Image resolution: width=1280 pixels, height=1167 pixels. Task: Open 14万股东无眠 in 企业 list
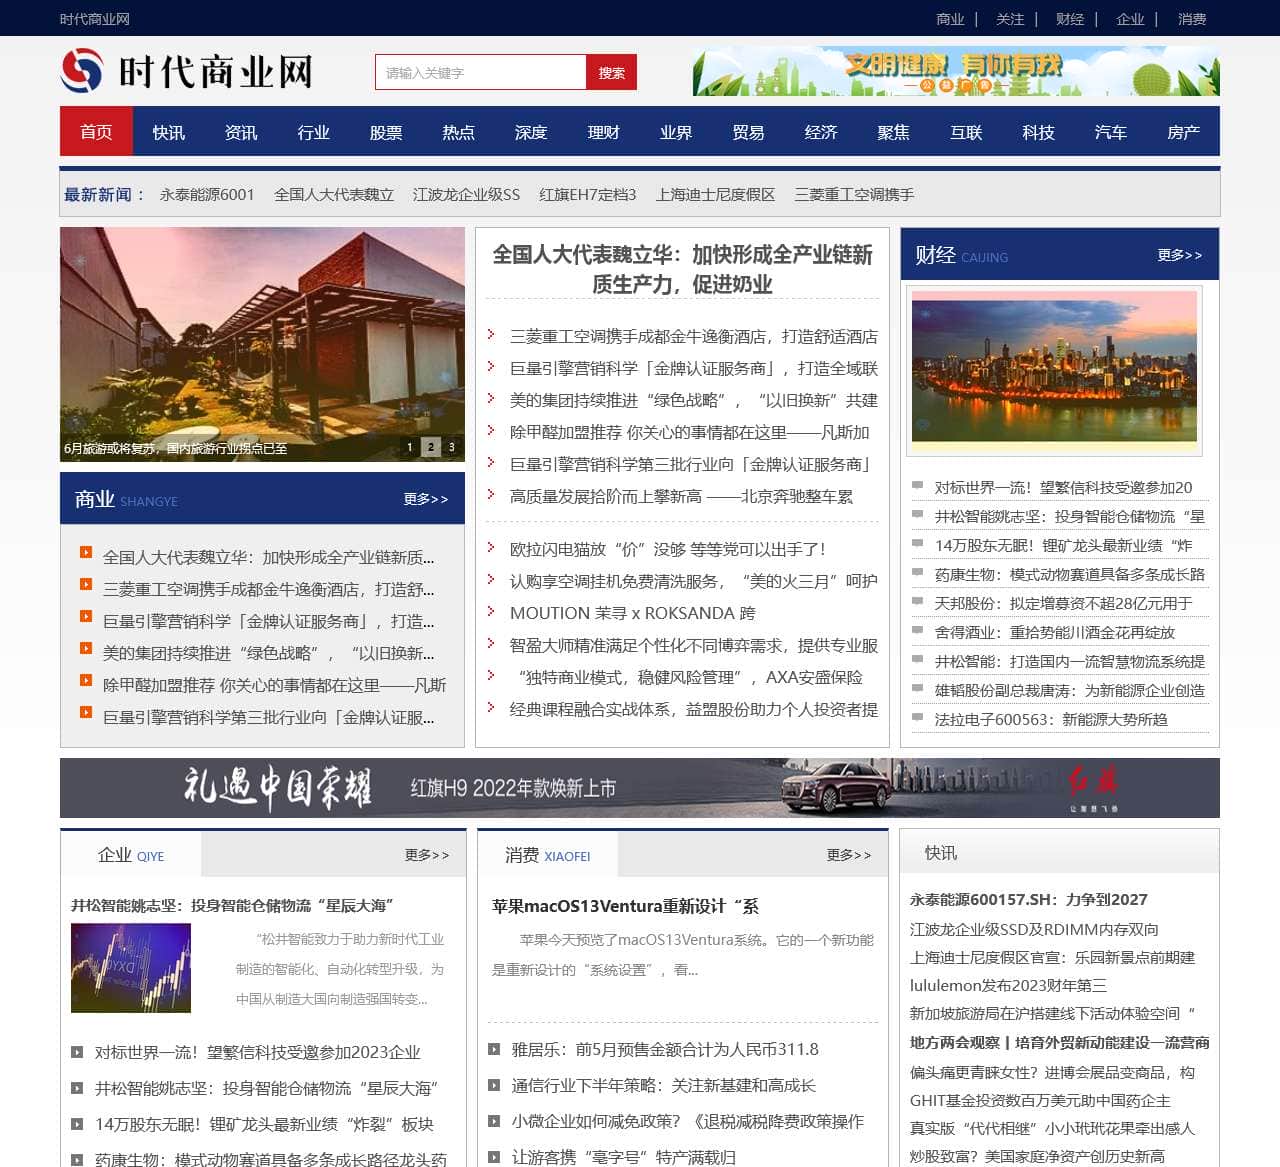click(x=264, y=1124)
